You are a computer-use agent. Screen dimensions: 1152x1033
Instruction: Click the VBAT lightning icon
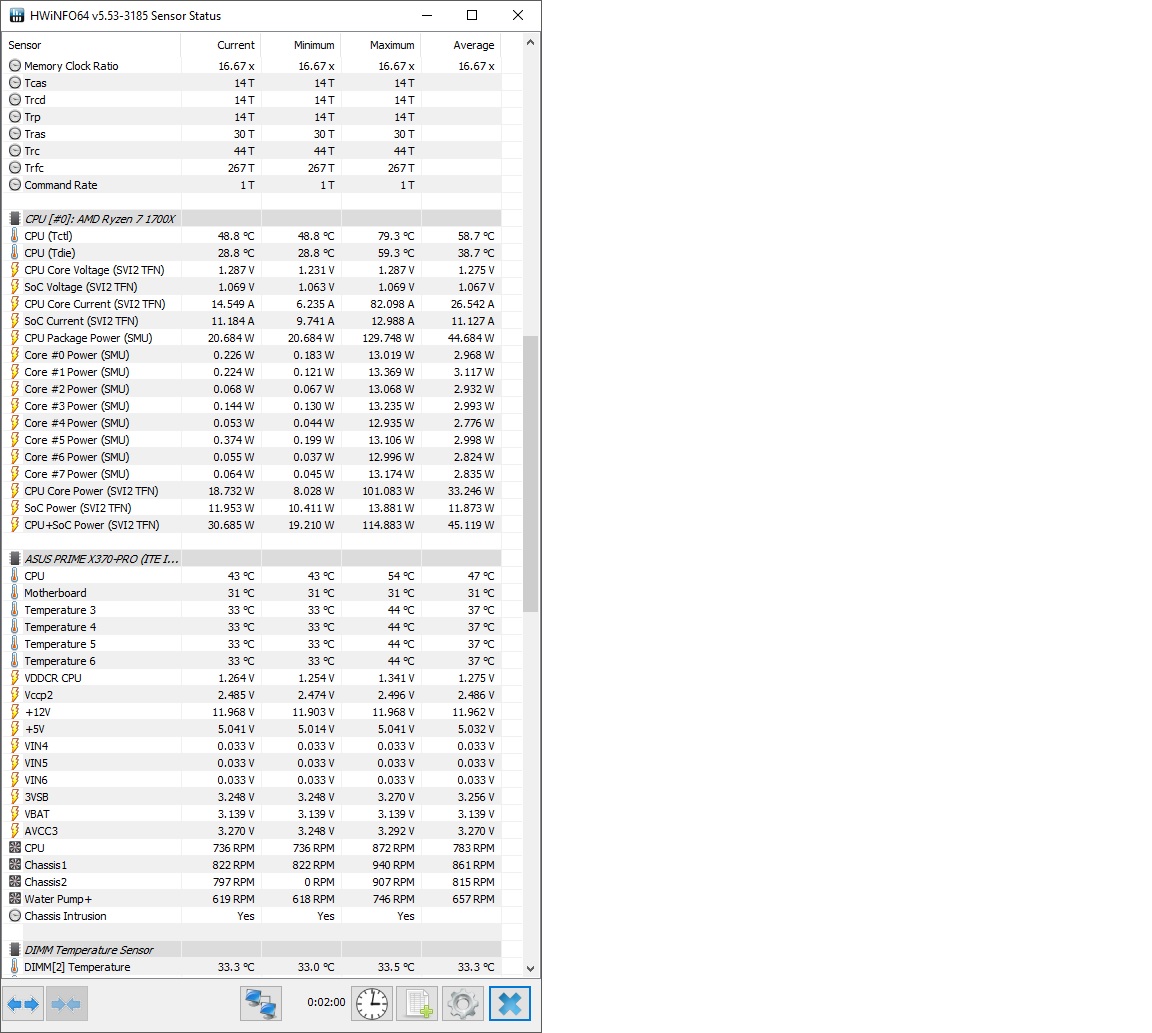click(15, 814)
